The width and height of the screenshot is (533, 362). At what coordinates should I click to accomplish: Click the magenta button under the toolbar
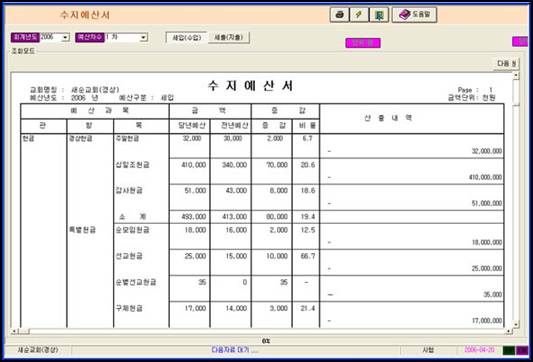coord(363,43)
